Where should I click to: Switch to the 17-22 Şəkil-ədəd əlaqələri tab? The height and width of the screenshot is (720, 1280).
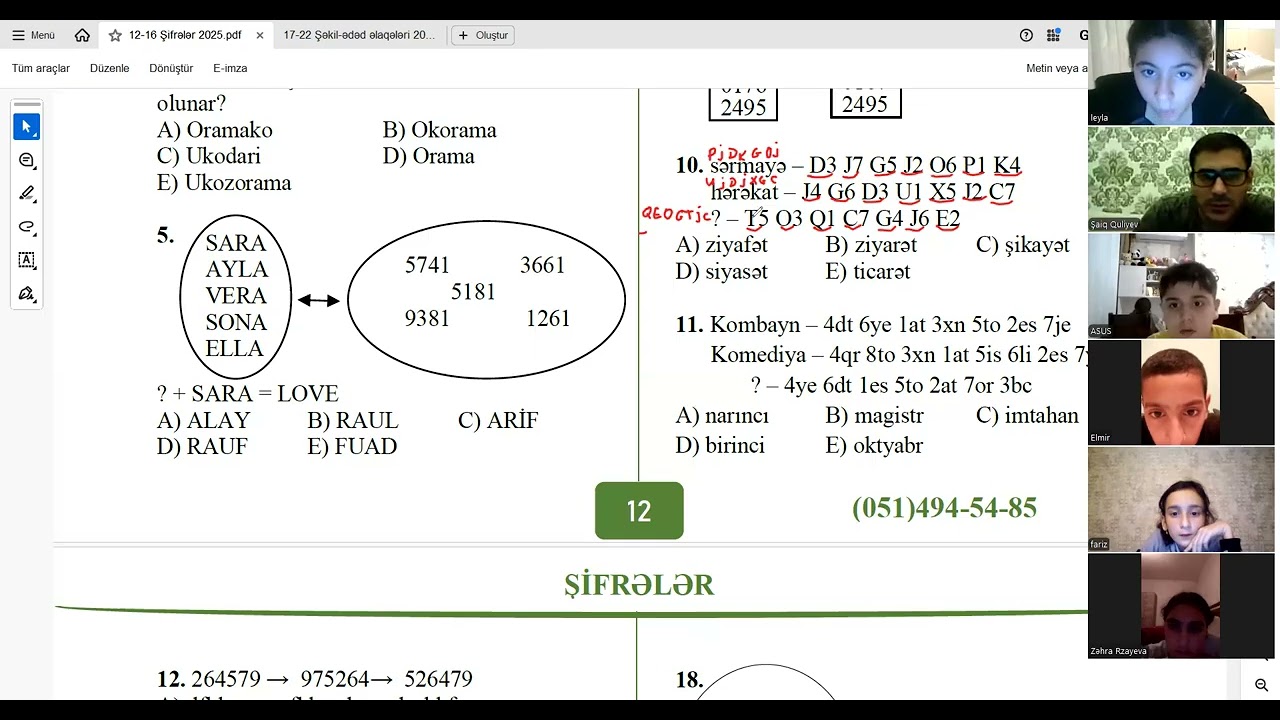pyautogui.click(x=360, y=35)
